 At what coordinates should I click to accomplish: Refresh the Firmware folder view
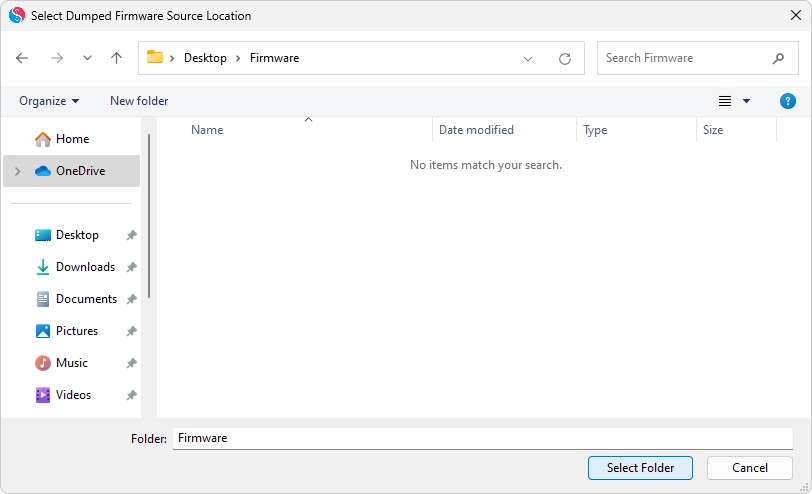[x=565, y=59]
